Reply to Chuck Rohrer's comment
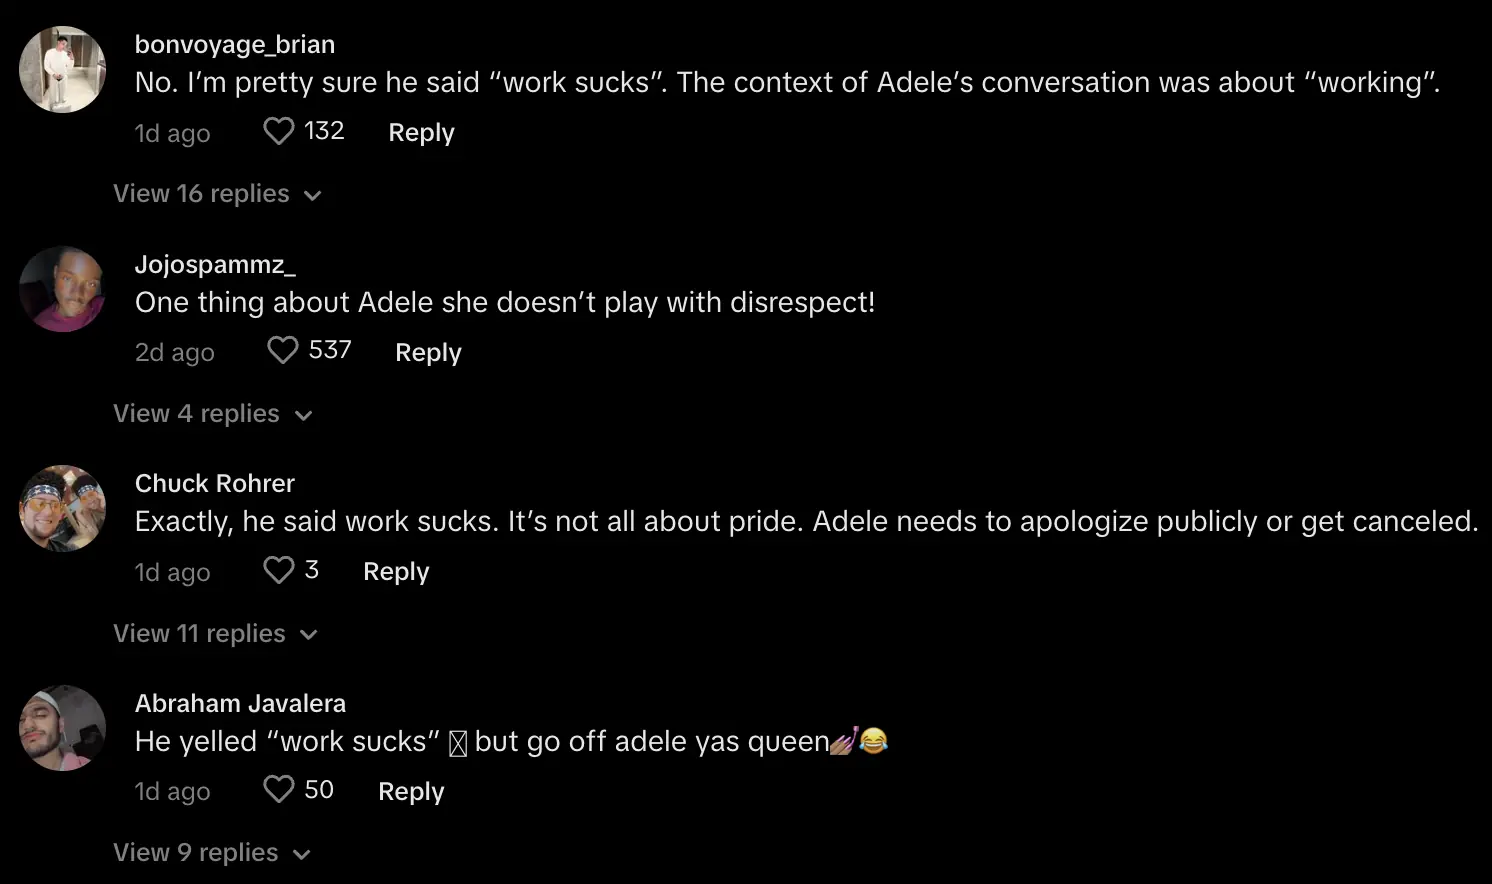The image size is (1492, 884). [x=396, y=571]
